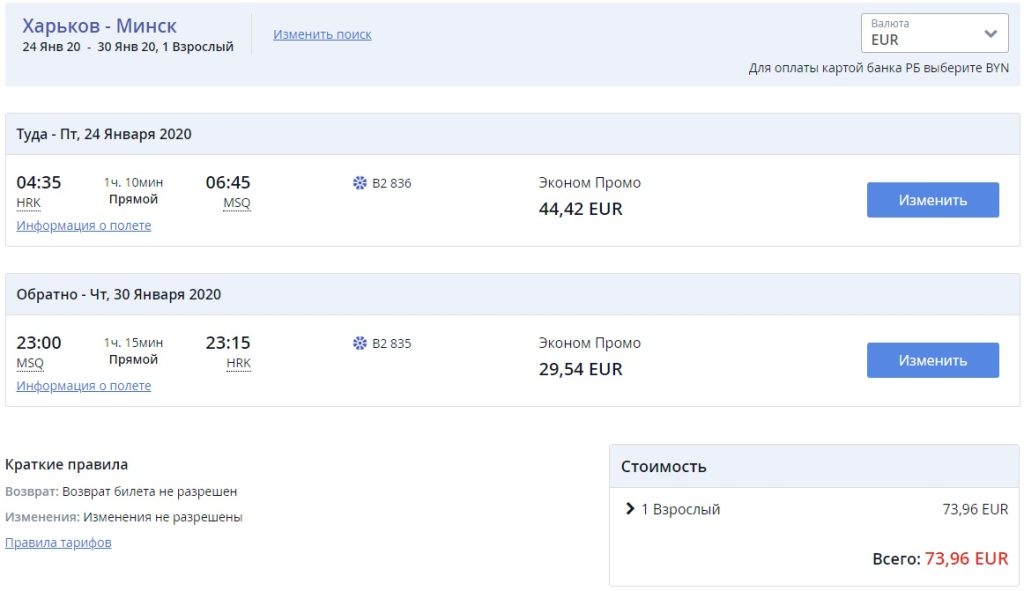Open the Правила тарифов link
The image size is (1024, 591).
pos(58,543)
